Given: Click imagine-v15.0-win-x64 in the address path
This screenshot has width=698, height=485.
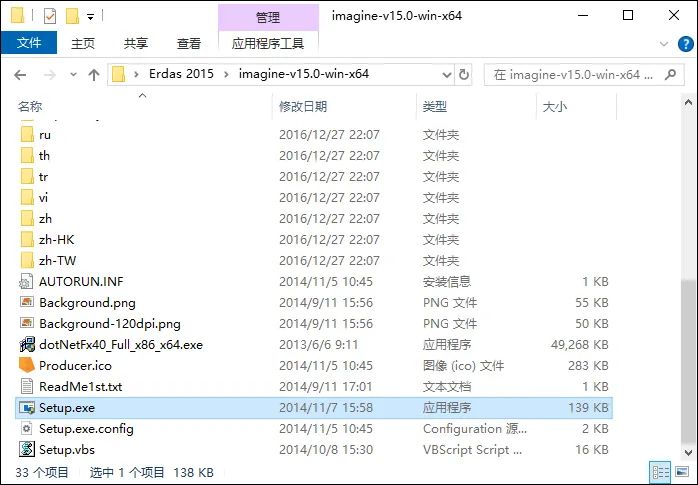Looking at the screenshot, I should point(304,74).
